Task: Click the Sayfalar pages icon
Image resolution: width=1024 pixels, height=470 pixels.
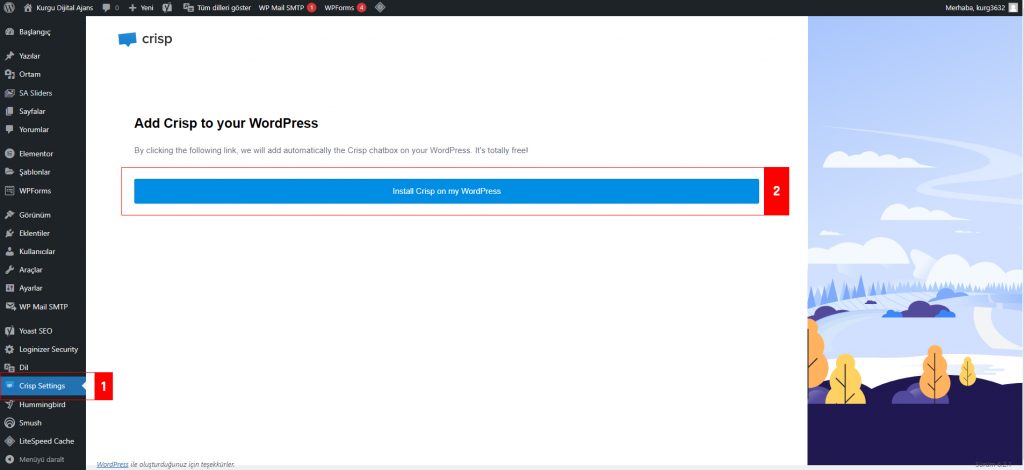Action: [x=9, y=111]
